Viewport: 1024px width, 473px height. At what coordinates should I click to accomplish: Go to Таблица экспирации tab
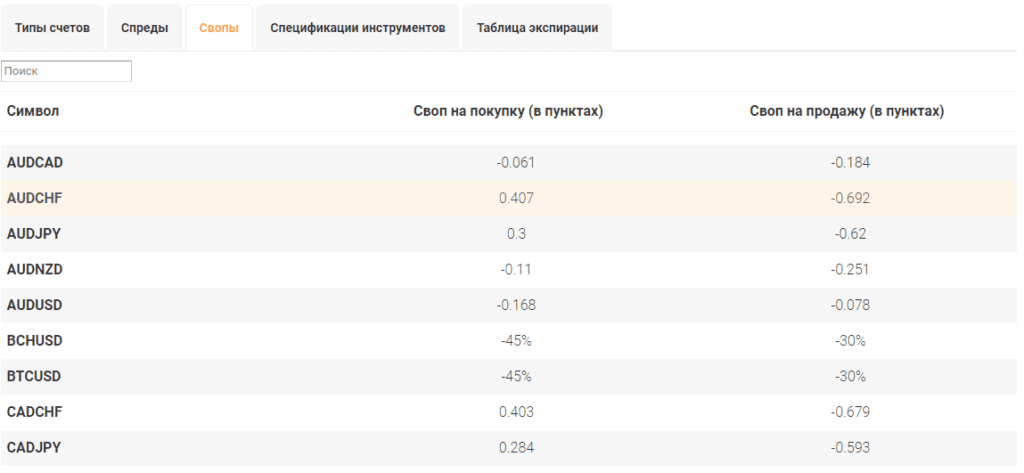pyautogui.click(x=537, y=28)
